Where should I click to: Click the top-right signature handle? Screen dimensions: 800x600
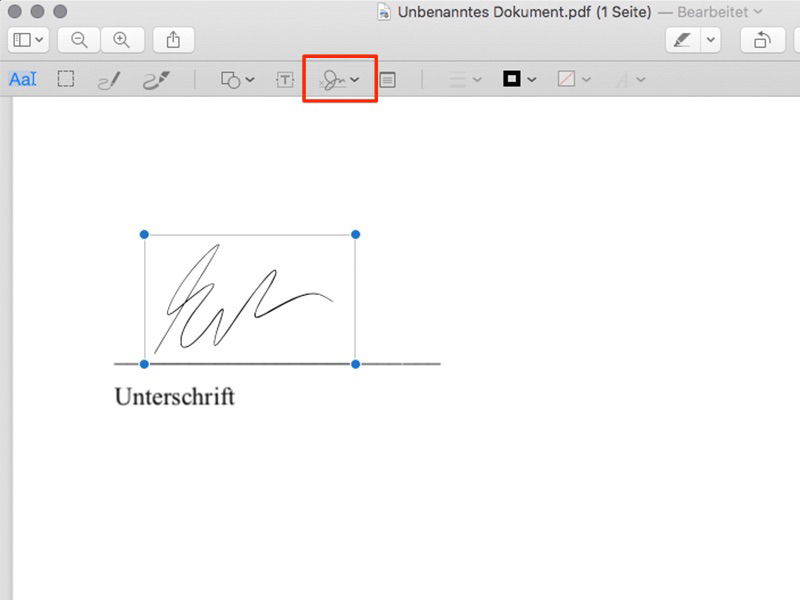[356, 235]
